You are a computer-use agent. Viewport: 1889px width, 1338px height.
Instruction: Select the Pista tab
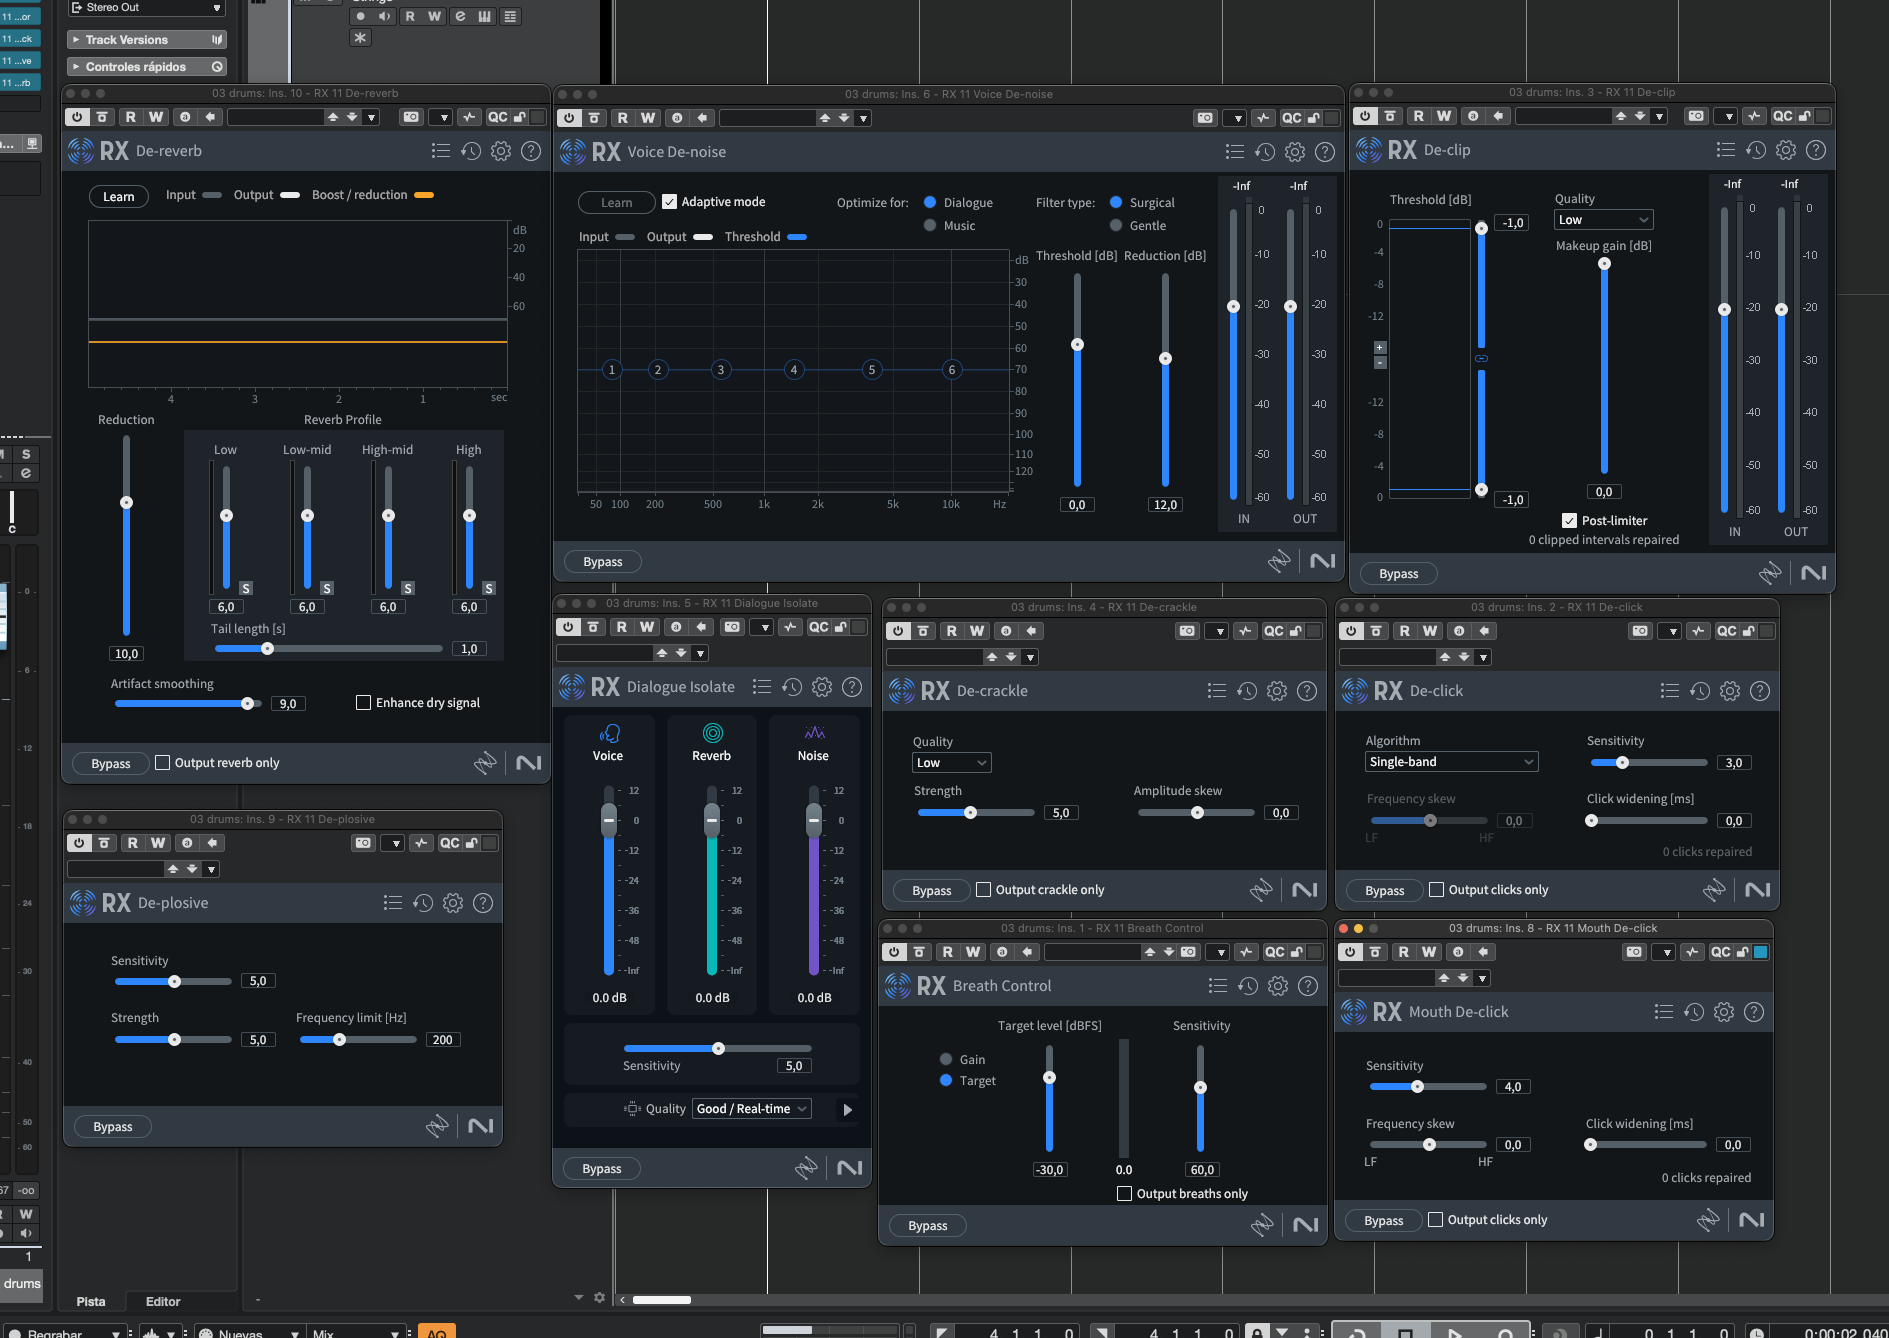click(x=91, y=1301)
